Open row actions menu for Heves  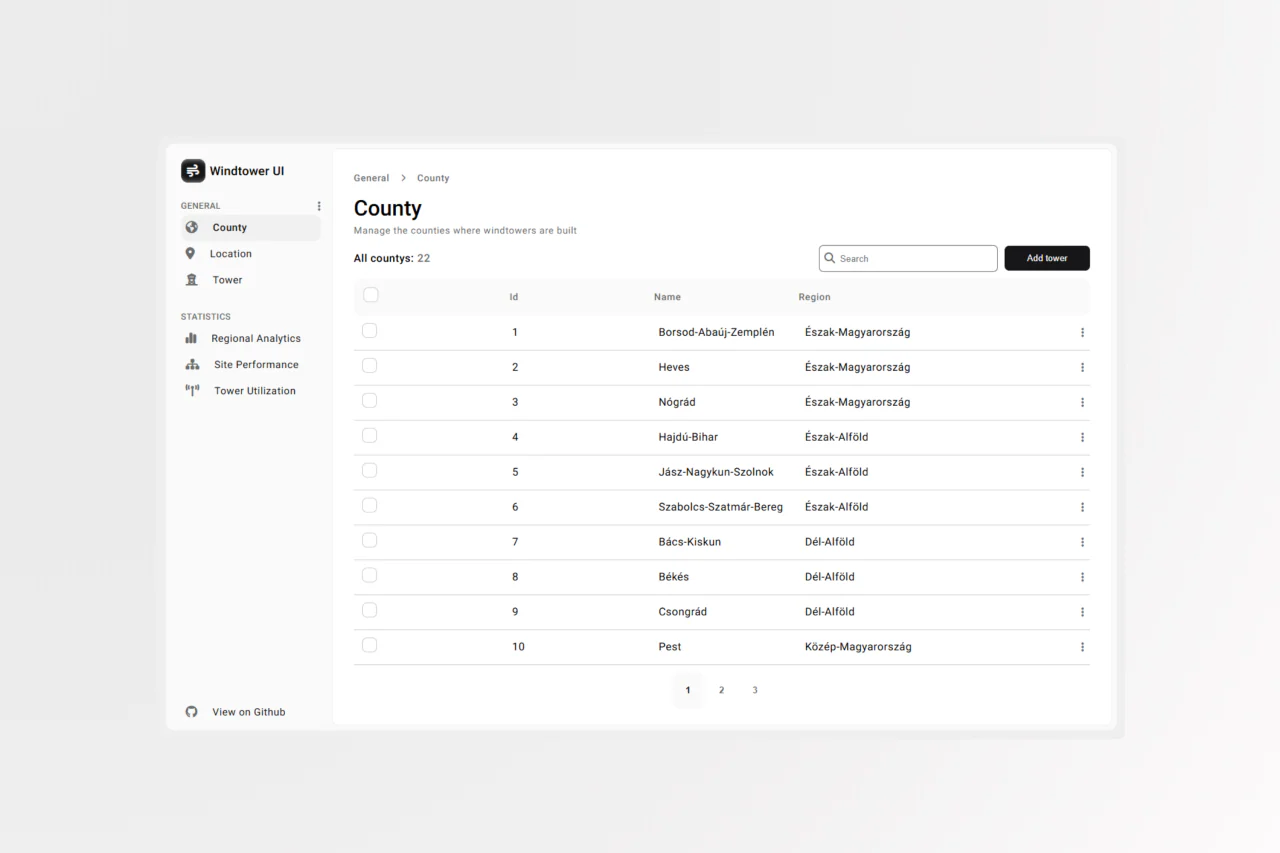[x=1082, y=367]
